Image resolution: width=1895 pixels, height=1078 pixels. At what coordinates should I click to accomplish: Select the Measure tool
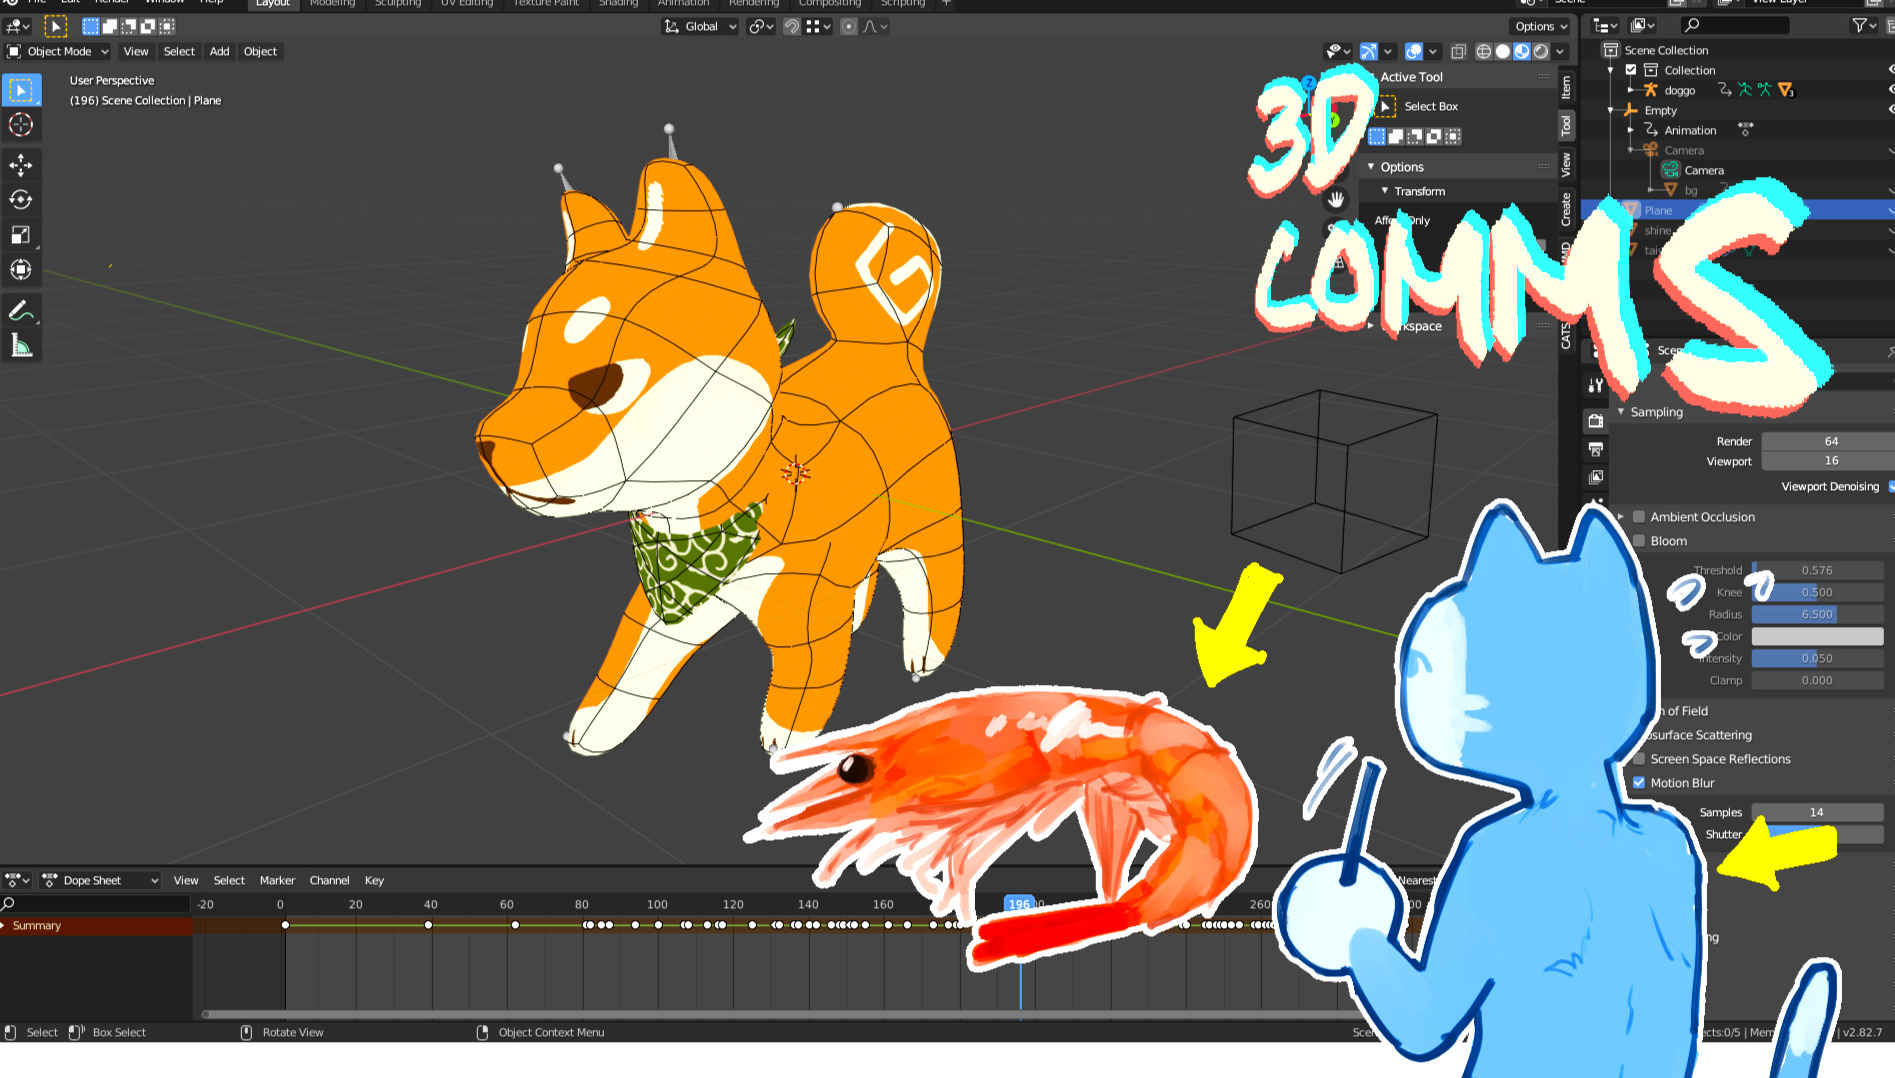pyautogui.click(x=21, y=347)
